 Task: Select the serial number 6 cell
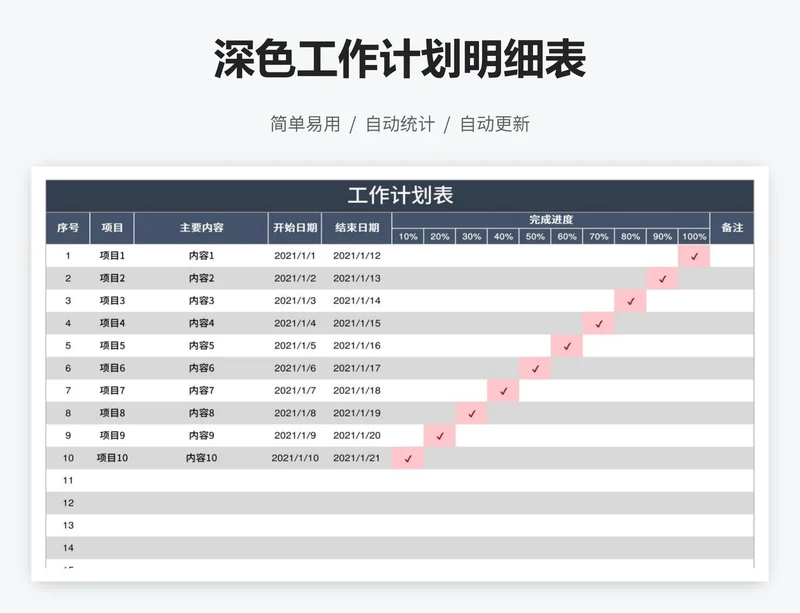pyautogui.click(x=68, y=368)
